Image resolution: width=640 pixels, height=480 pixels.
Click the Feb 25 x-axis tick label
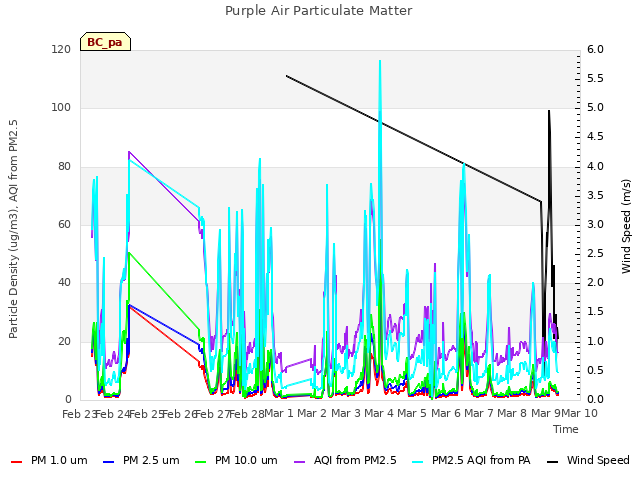pyautogui.click(x=145, y=414)
